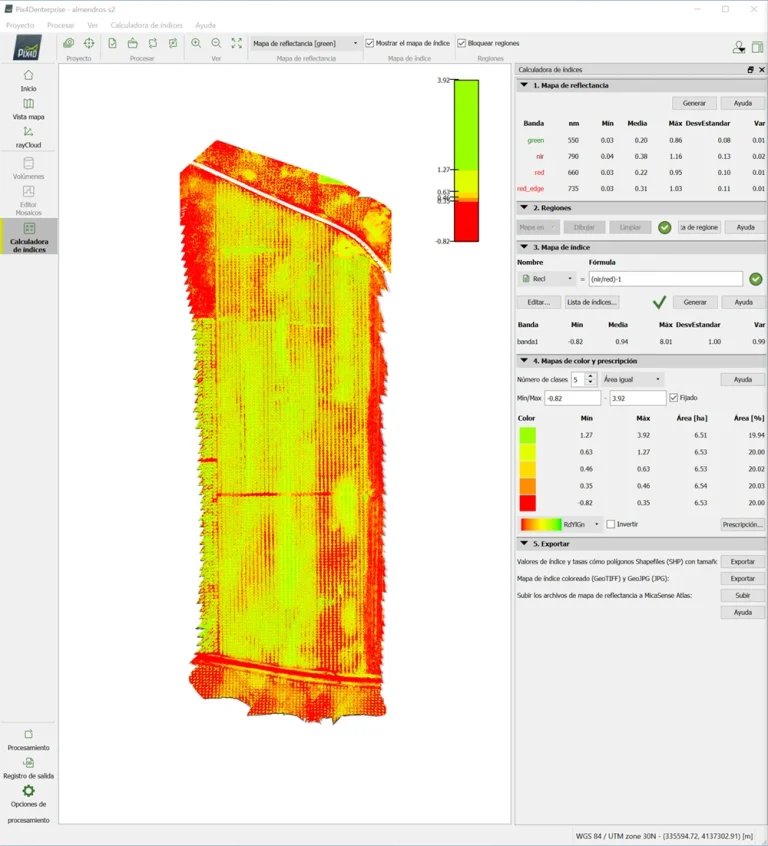This screenshot has width=768, height=846.
Task: Click Generar in Mapa de reflectancia section
Action: 694,103
